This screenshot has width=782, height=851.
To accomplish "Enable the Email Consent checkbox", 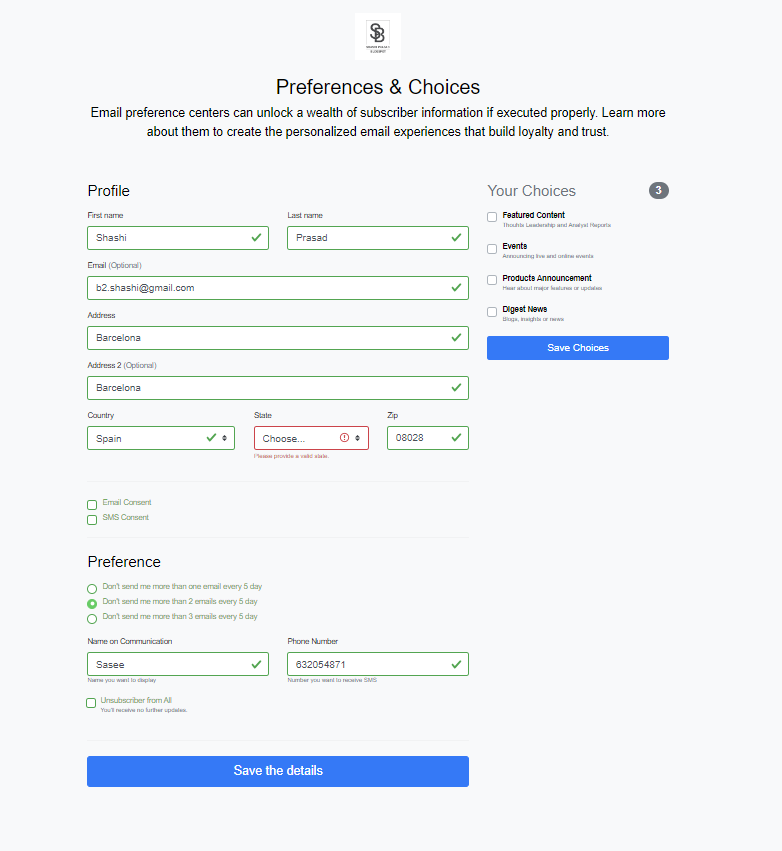I will 92,505.
